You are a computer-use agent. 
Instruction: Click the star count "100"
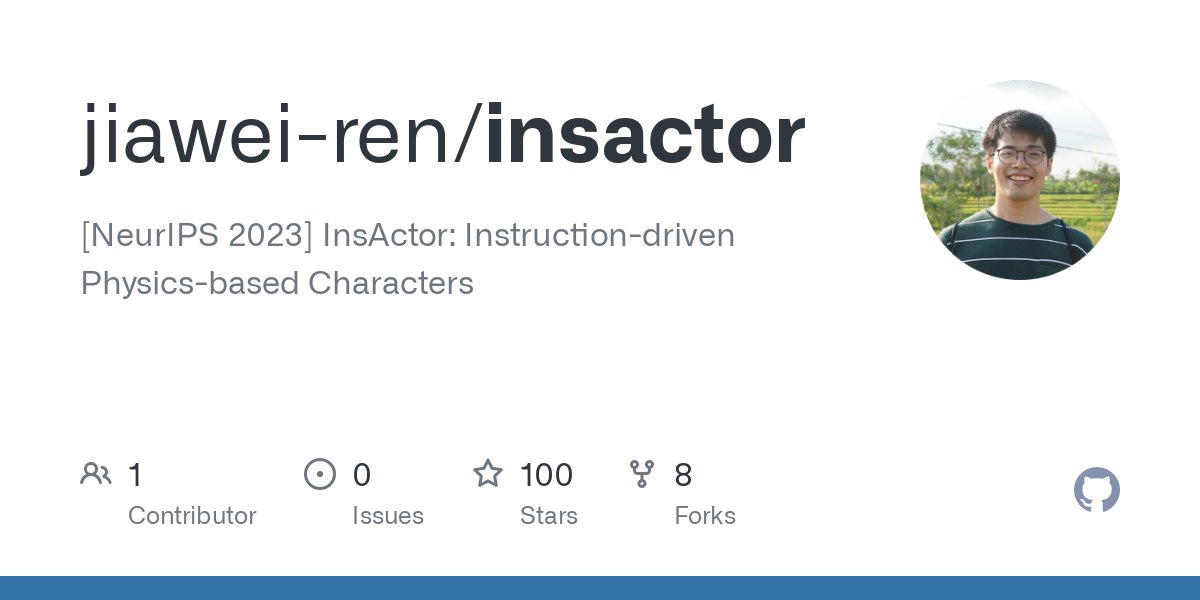click(x=546, y=475)
